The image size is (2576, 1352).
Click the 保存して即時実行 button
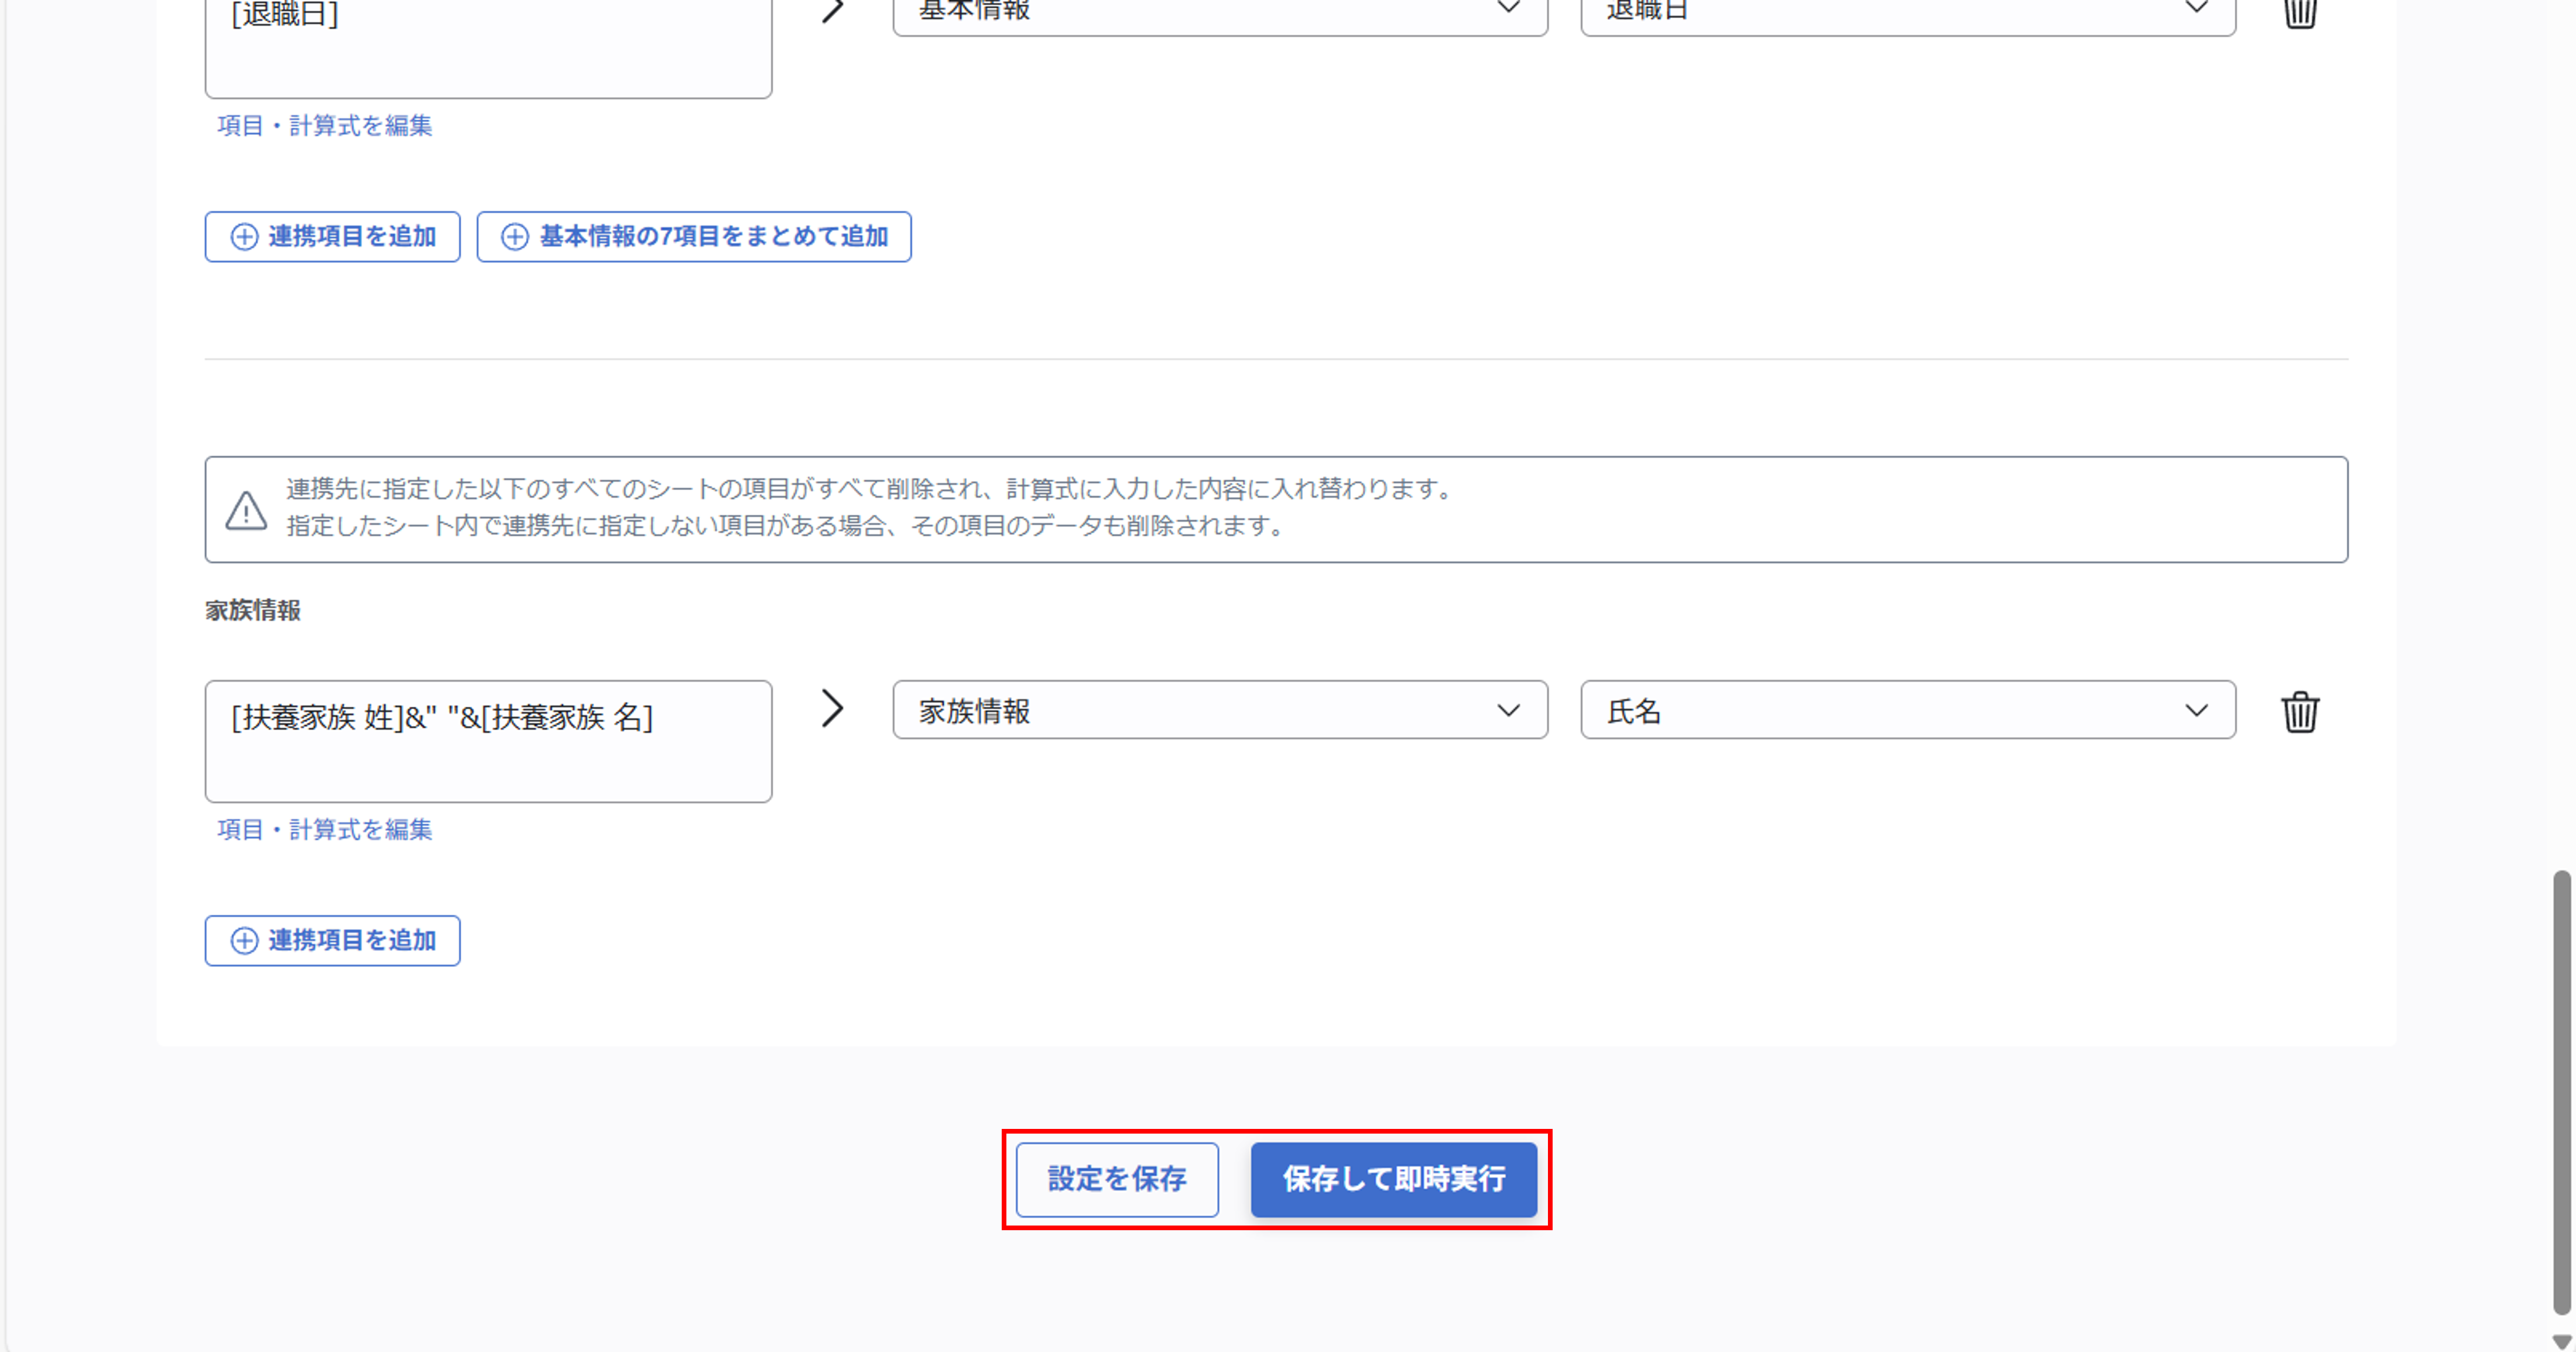(1395, 1180)
